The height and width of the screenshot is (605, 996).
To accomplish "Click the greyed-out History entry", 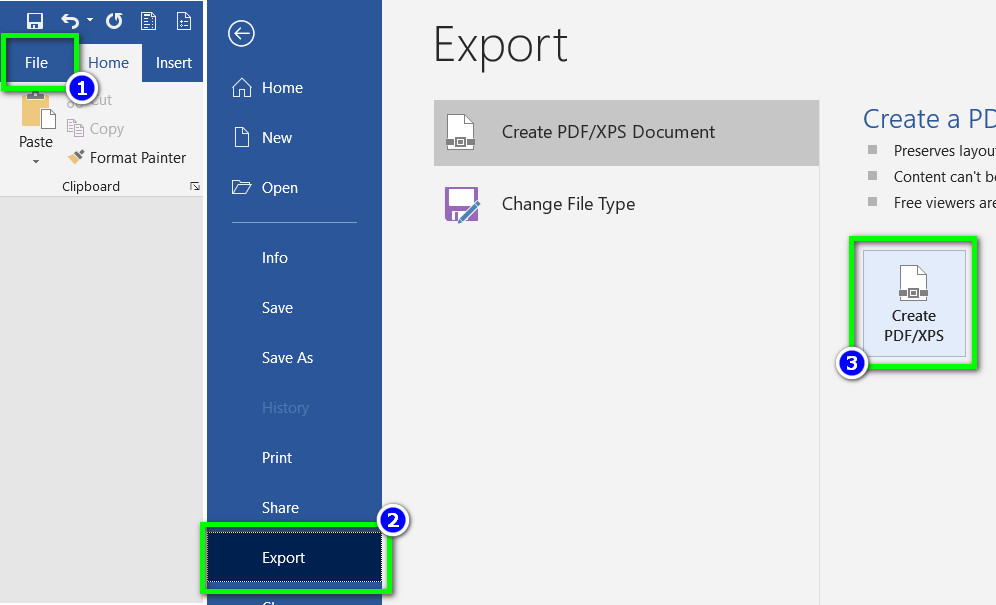I will [294, 407].
